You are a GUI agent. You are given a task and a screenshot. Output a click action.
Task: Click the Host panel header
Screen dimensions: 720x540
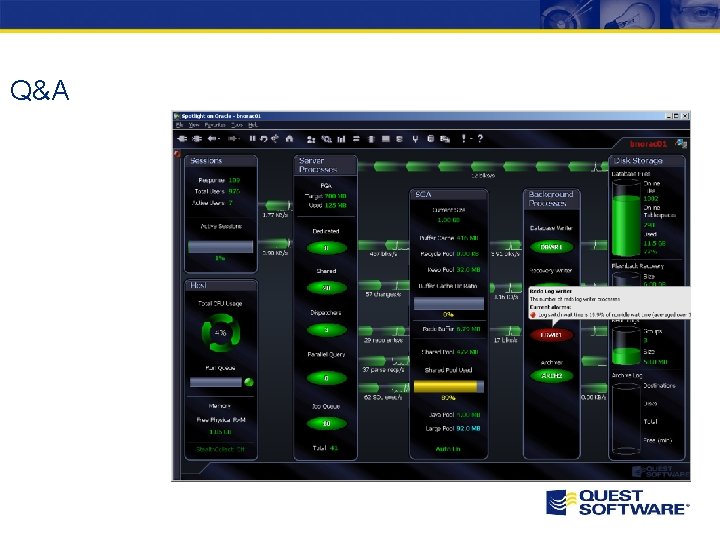point(221,285)
